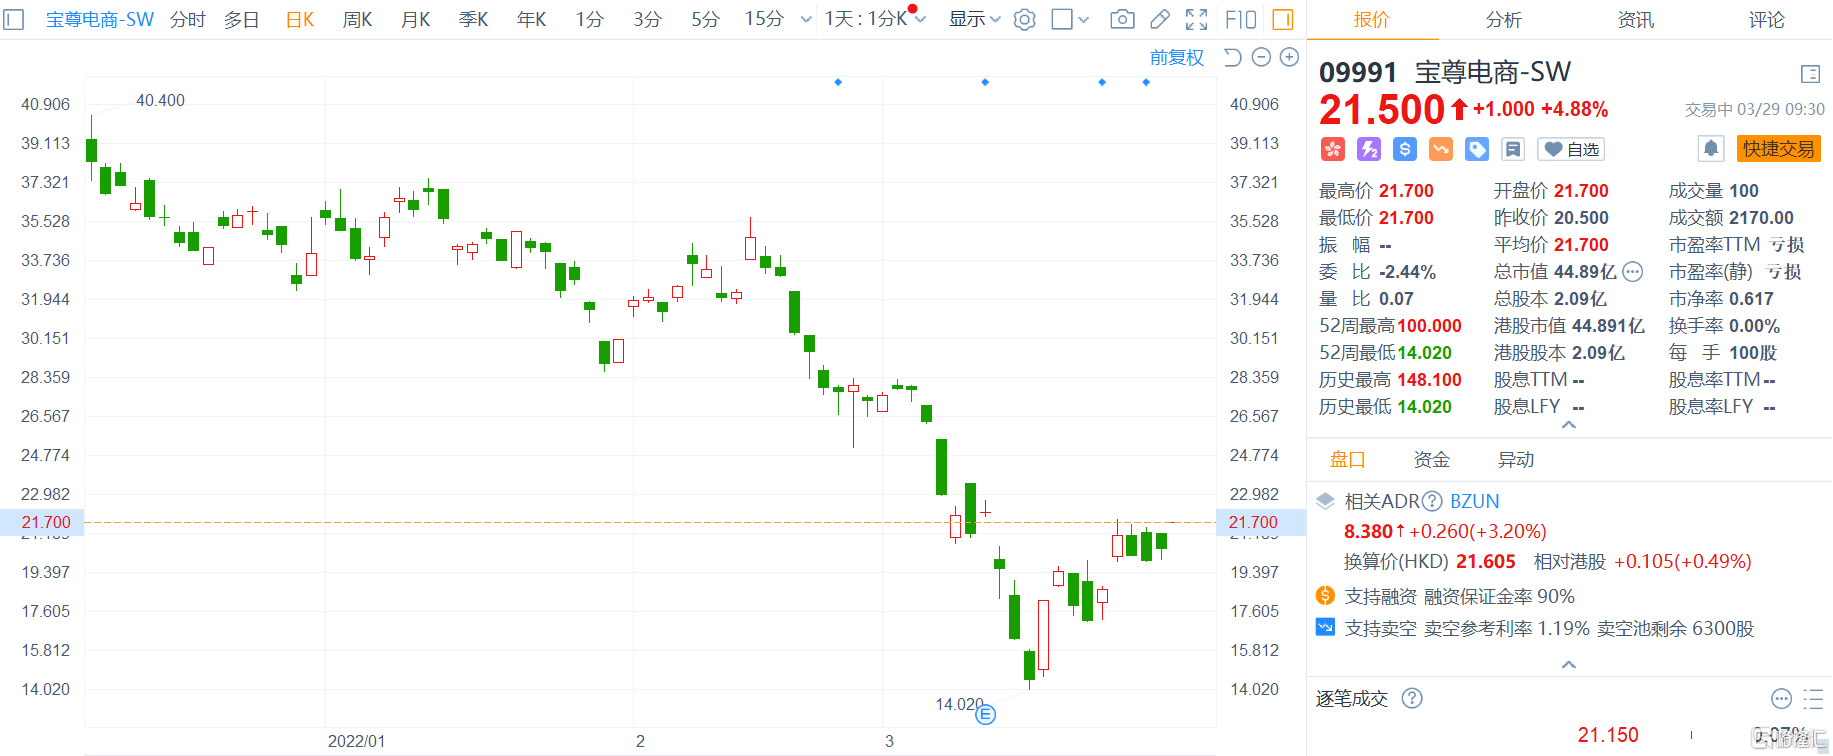Select the drawing pencil tool
Screen dimensions: 1833x756
1160,19
